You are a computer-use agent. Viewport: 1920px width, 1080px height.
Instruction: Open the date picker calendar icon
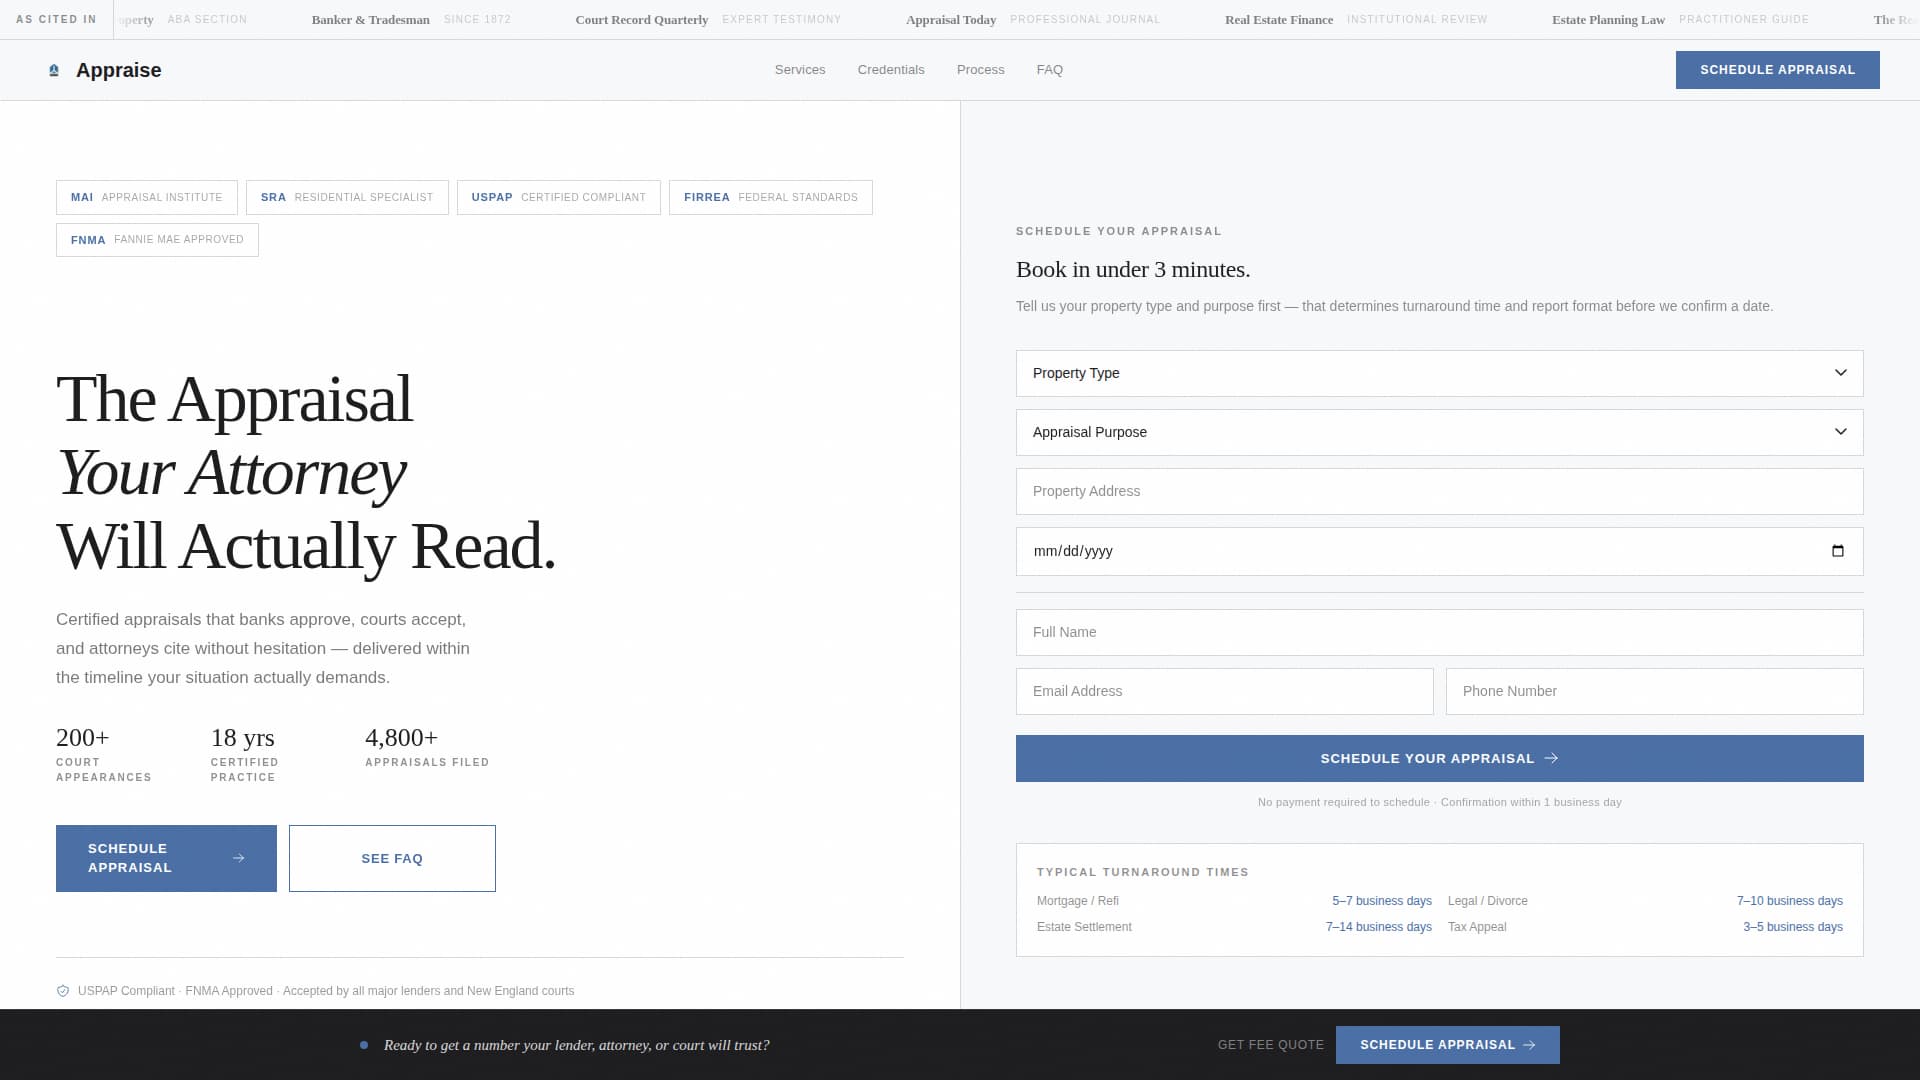pyautogui.click(x=1838, y=551)
